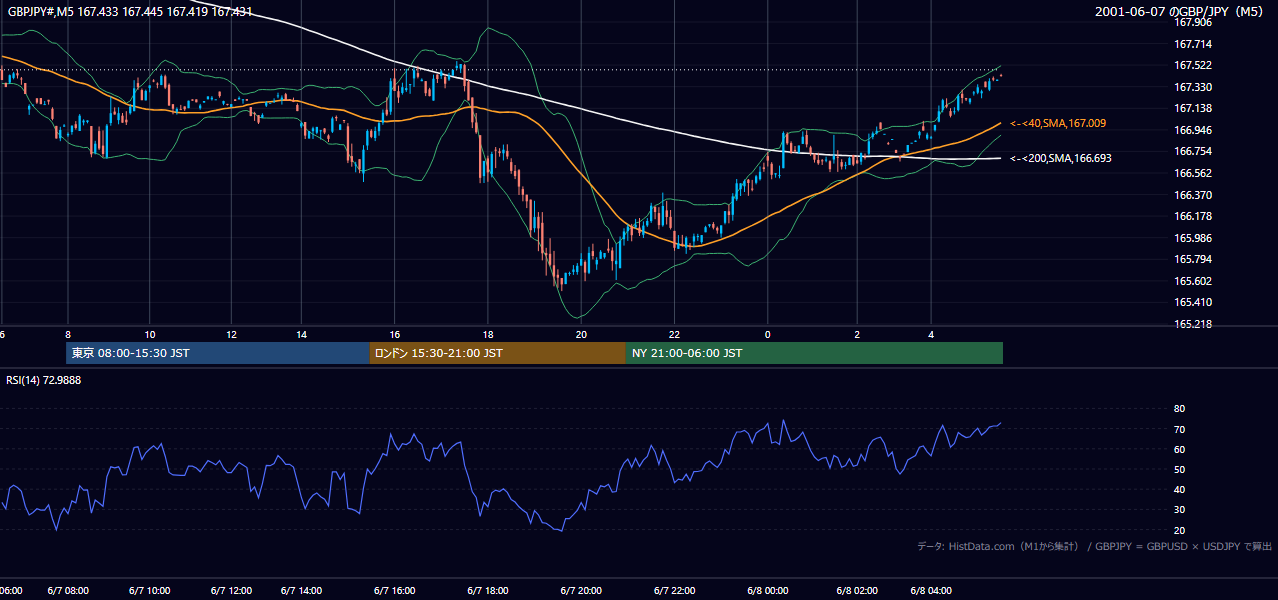1278x600 pixels.
Task: Click price axis value 165.986
Action: pos(1192,238)
